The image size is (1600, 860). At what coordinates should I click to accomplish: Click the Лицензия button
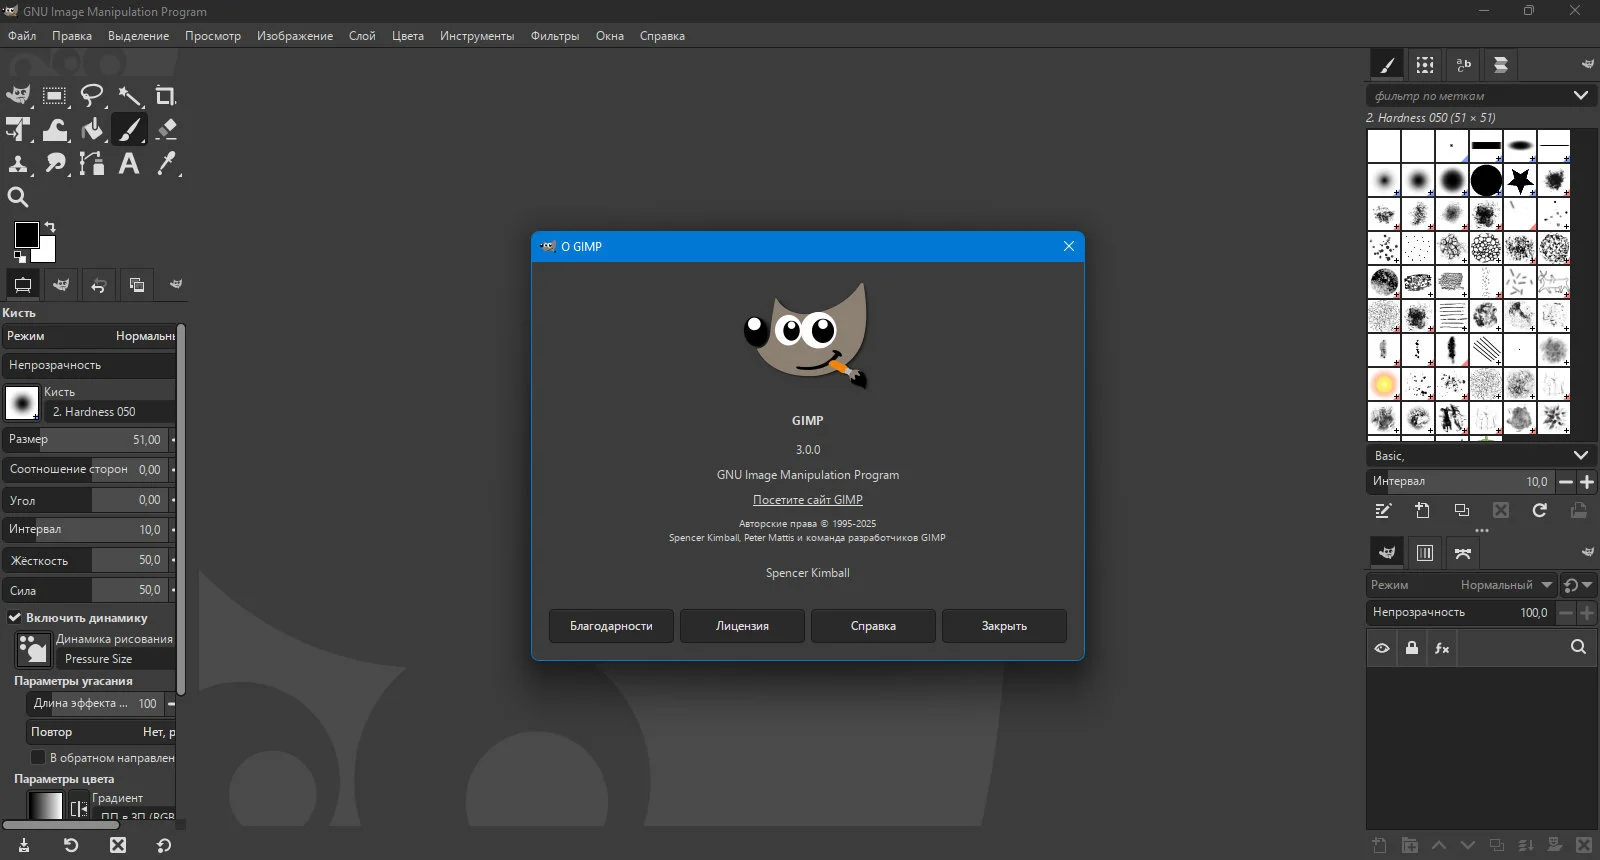[742, 626]
